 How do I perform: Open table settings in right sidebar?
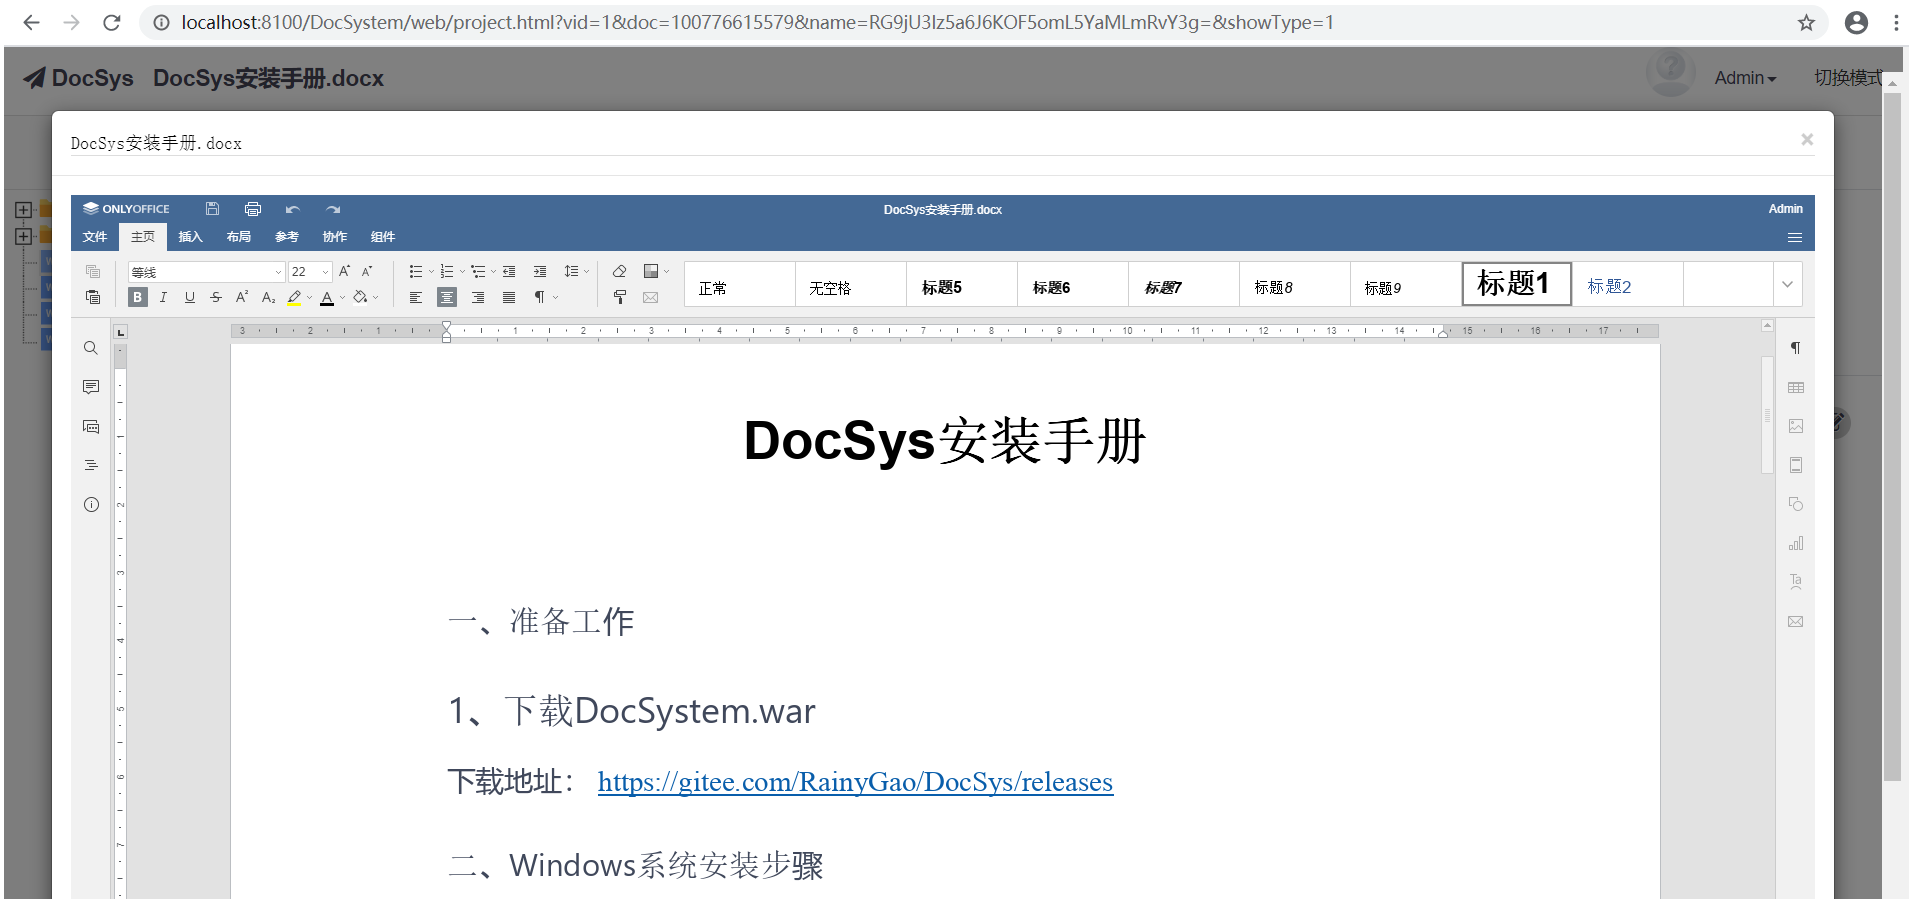coord(1796,387)
